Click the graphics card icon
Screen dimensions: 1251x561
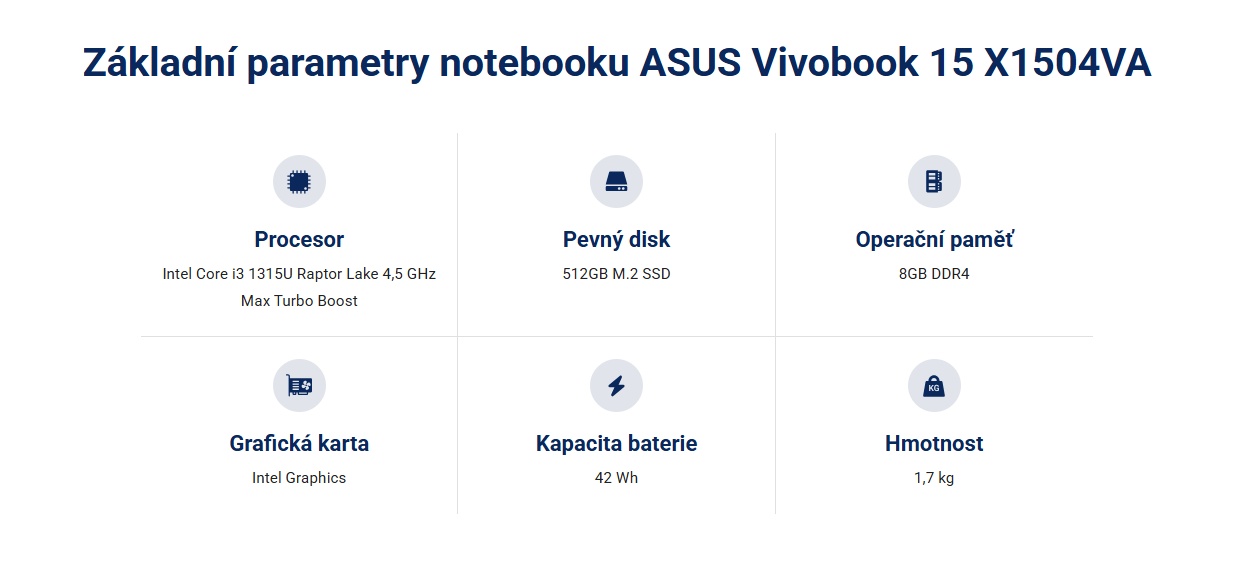(299, 386)
